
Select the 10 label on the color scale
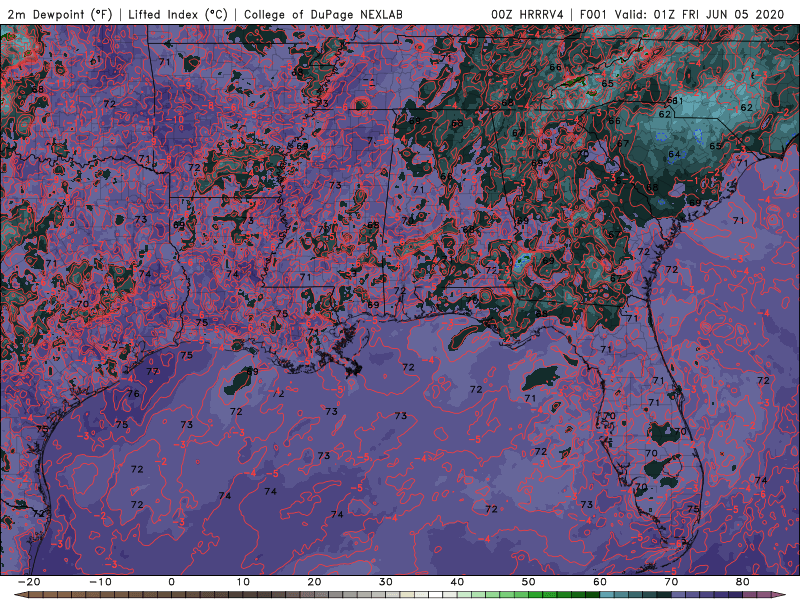click(243, 582)
